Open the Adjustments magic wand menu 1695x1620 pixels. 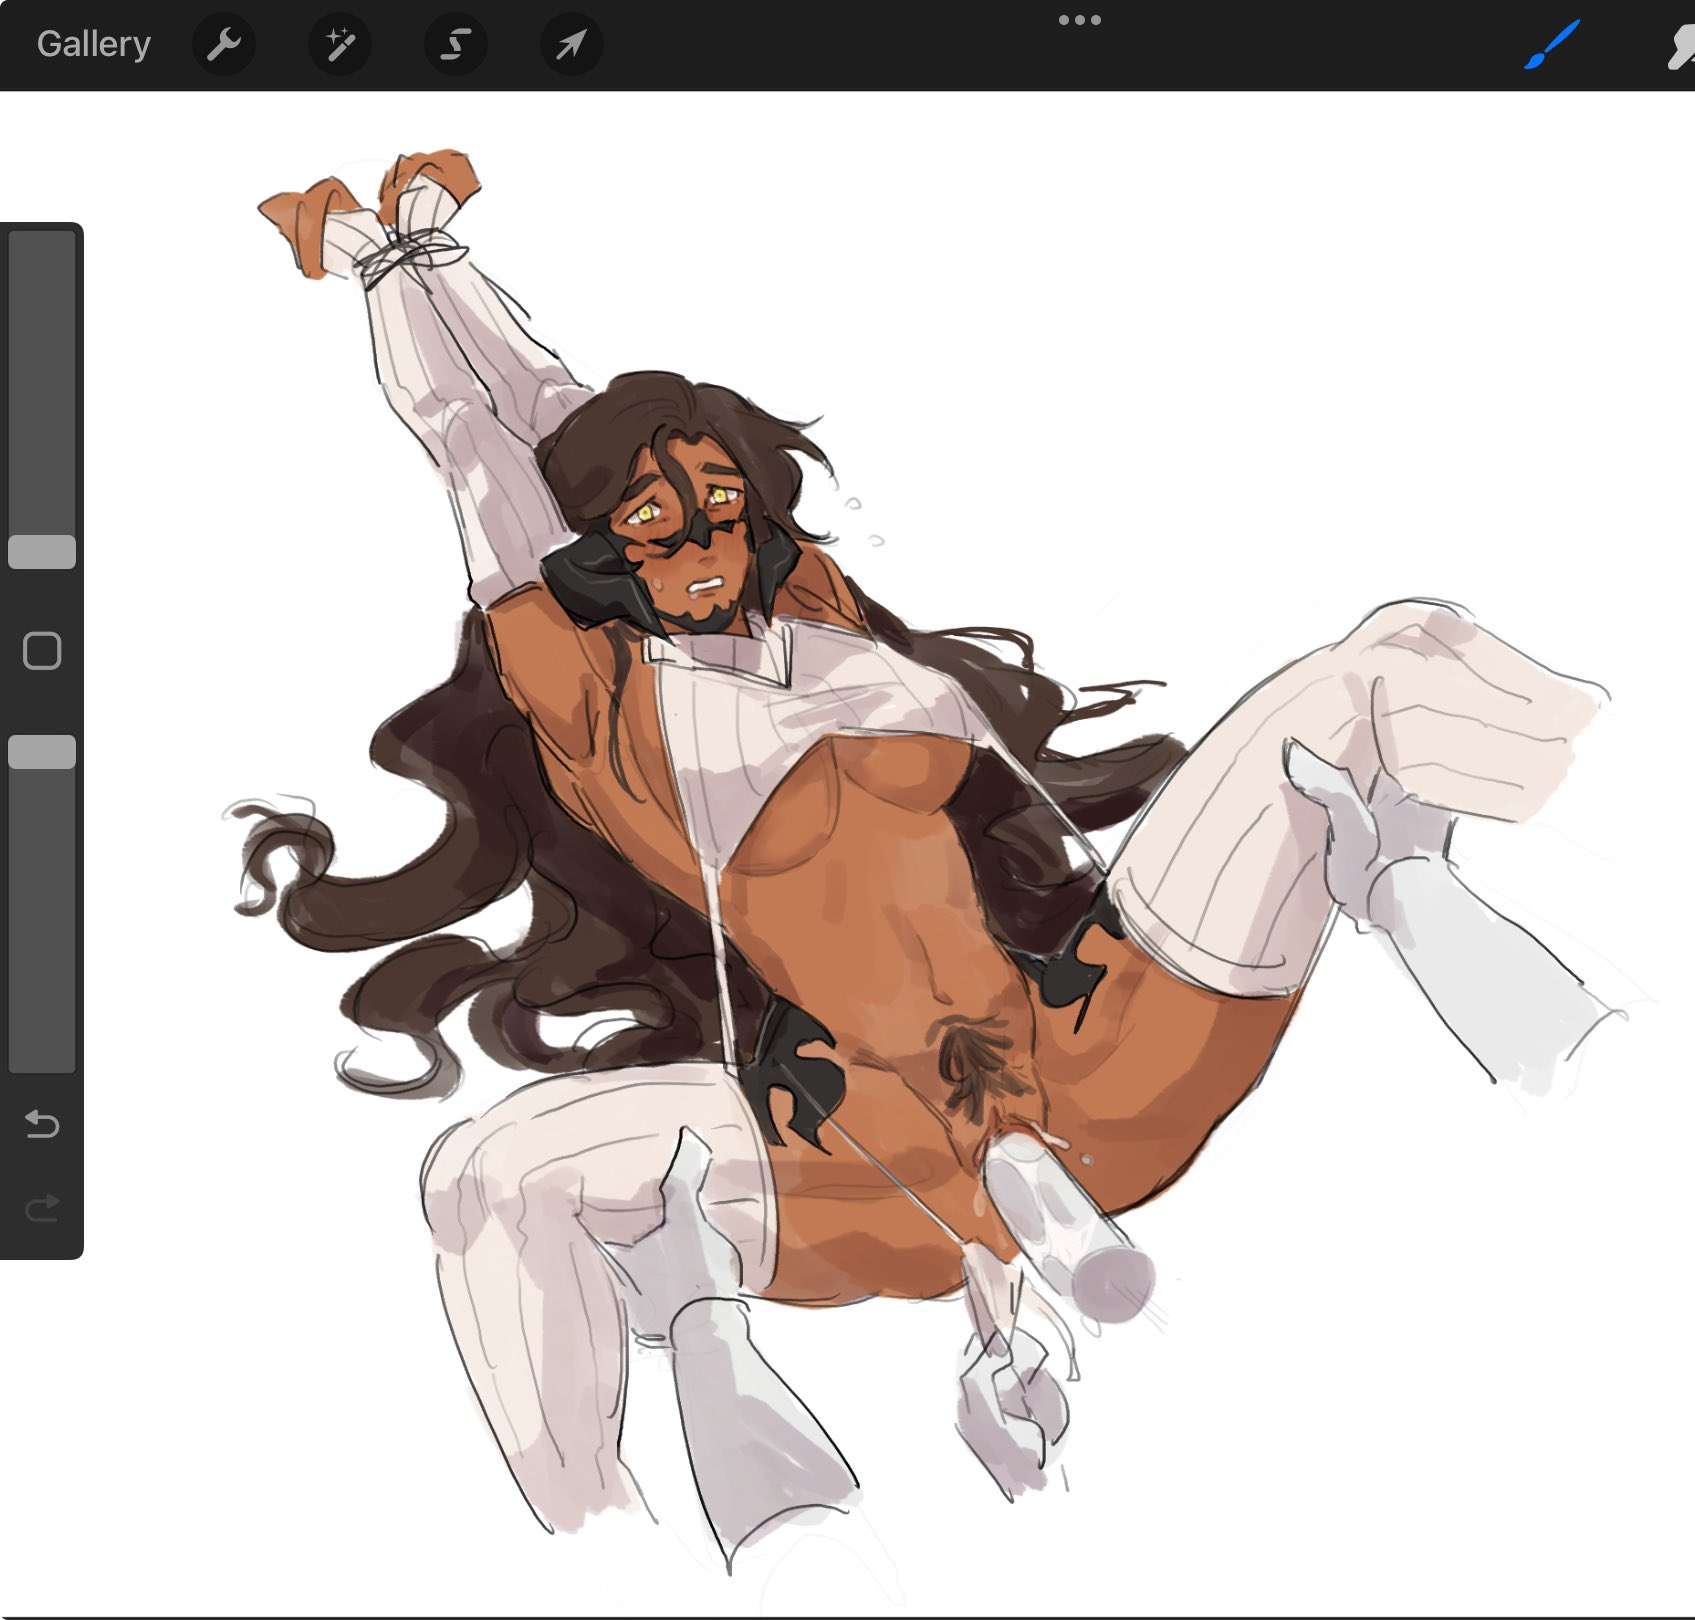[x=340, y=44]
